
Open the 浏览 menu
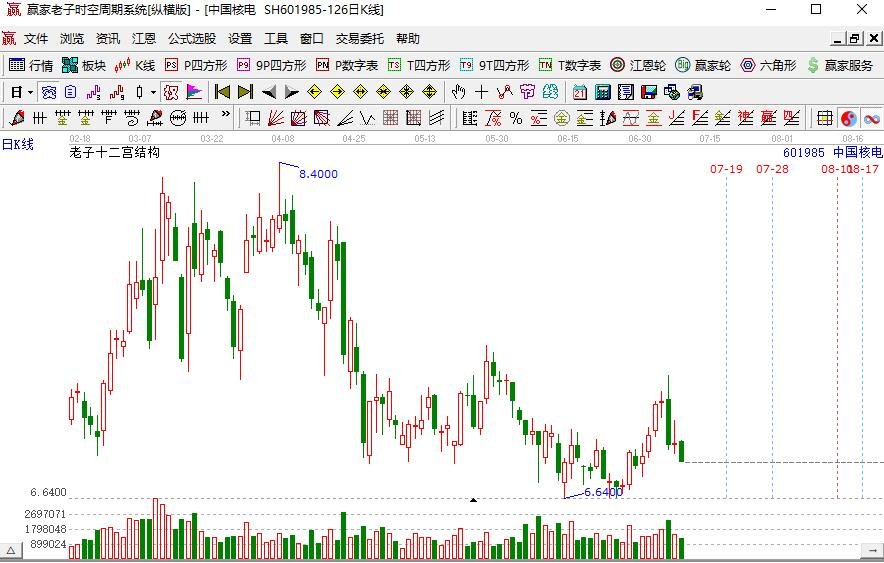pyautogui.click(x=72, y=39)
